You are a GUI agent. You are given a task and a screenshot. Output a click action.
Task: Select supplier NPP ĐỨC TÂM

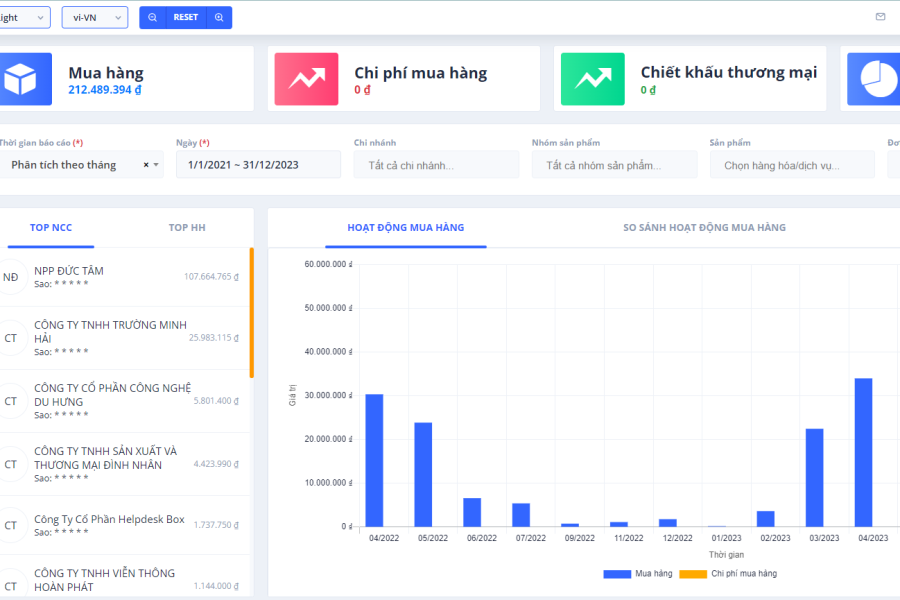(x=69, y=271)
